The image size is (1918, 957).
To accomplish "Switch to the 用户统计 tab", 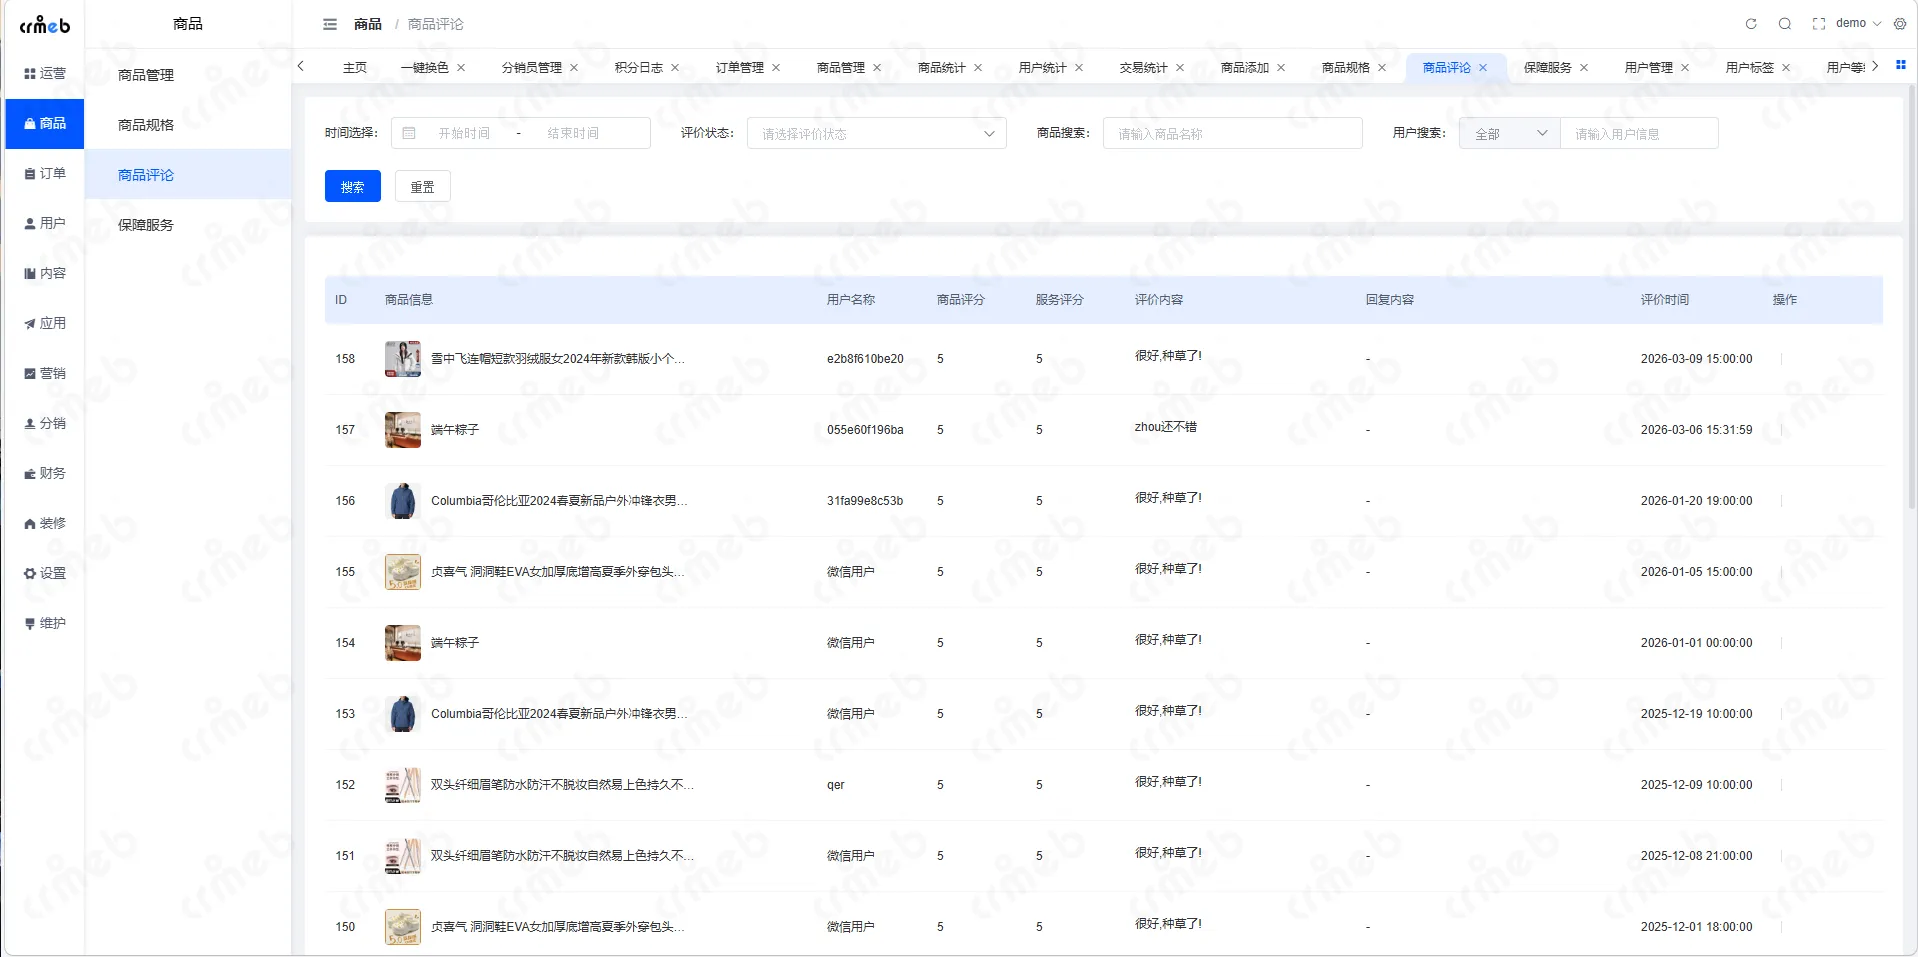I will point(1043,68).
